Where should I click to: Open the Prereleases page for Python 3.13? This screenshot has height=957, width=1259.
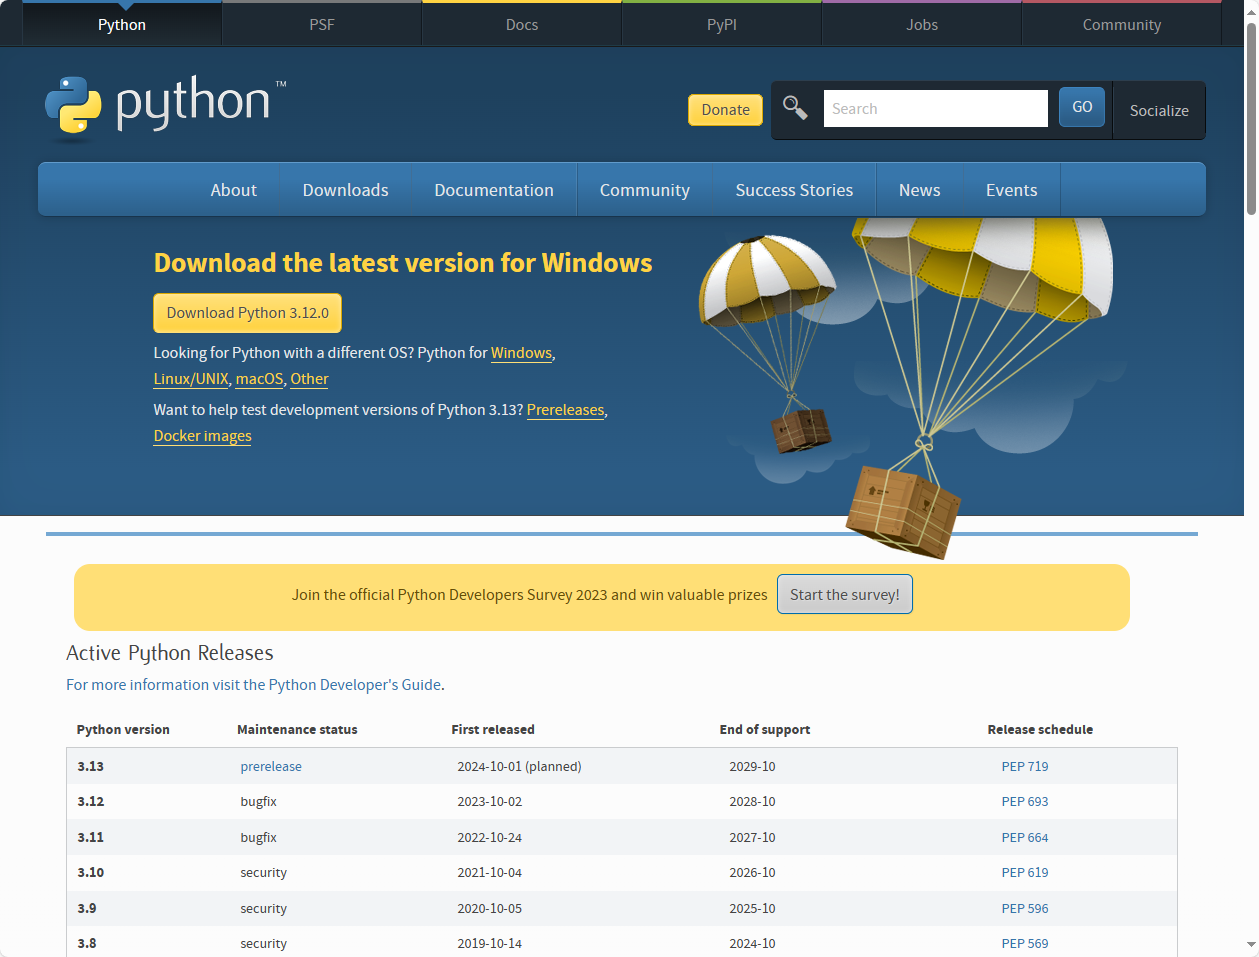tap(564, 409)
